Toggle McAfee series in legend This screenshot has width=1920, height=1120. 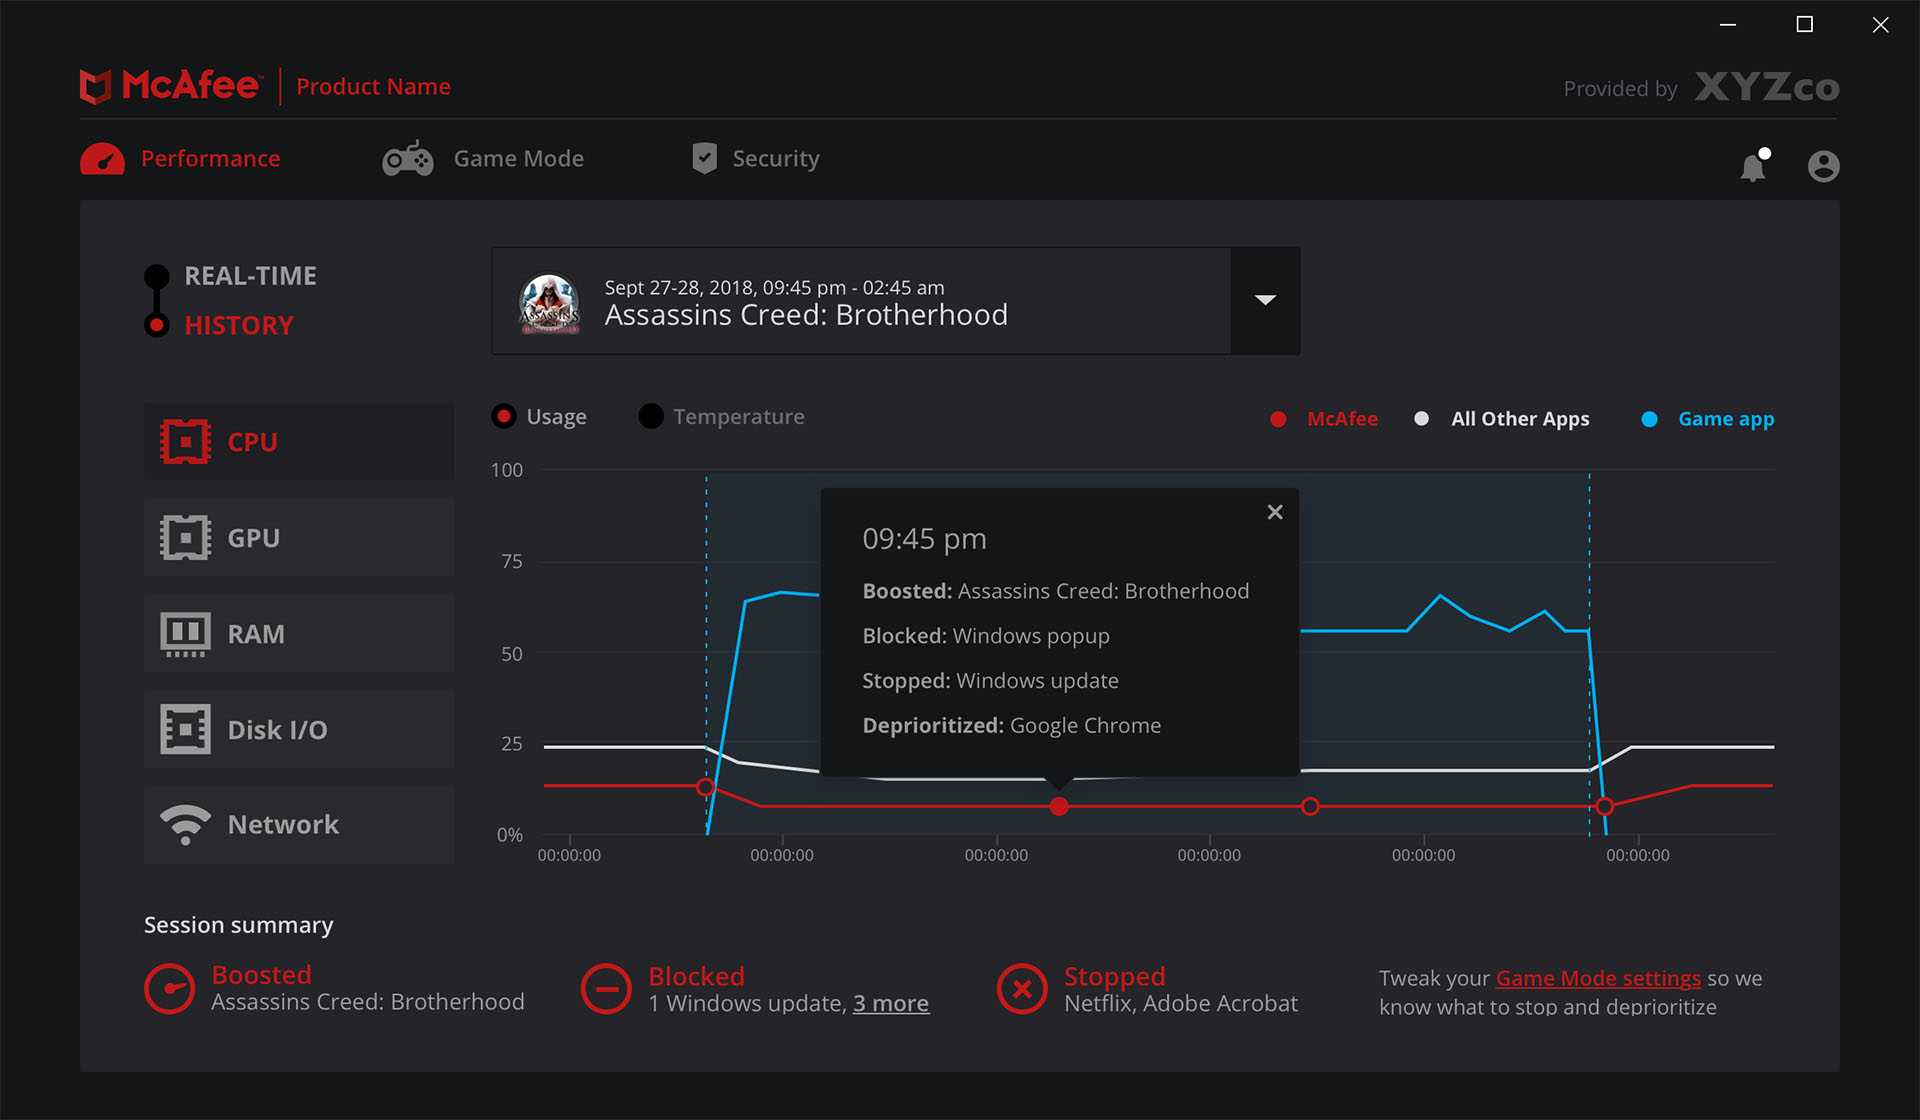[x=1324, y=419]
